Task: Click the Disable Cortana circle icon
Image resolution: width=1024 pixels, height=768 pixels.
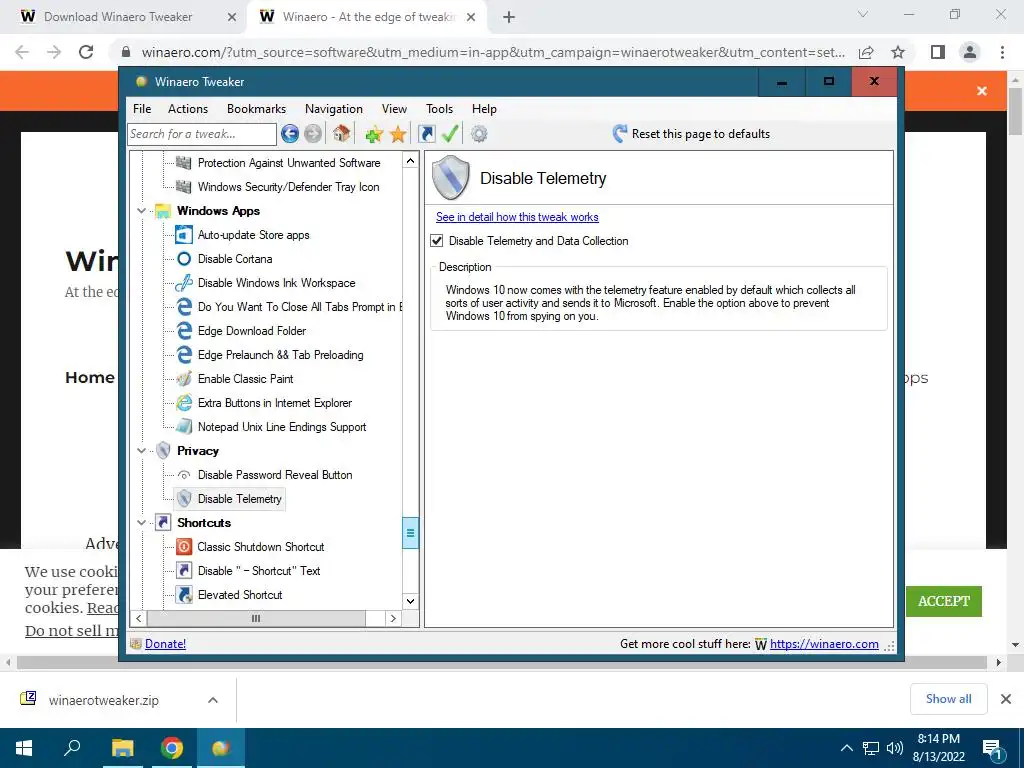Action: point(184,259)
